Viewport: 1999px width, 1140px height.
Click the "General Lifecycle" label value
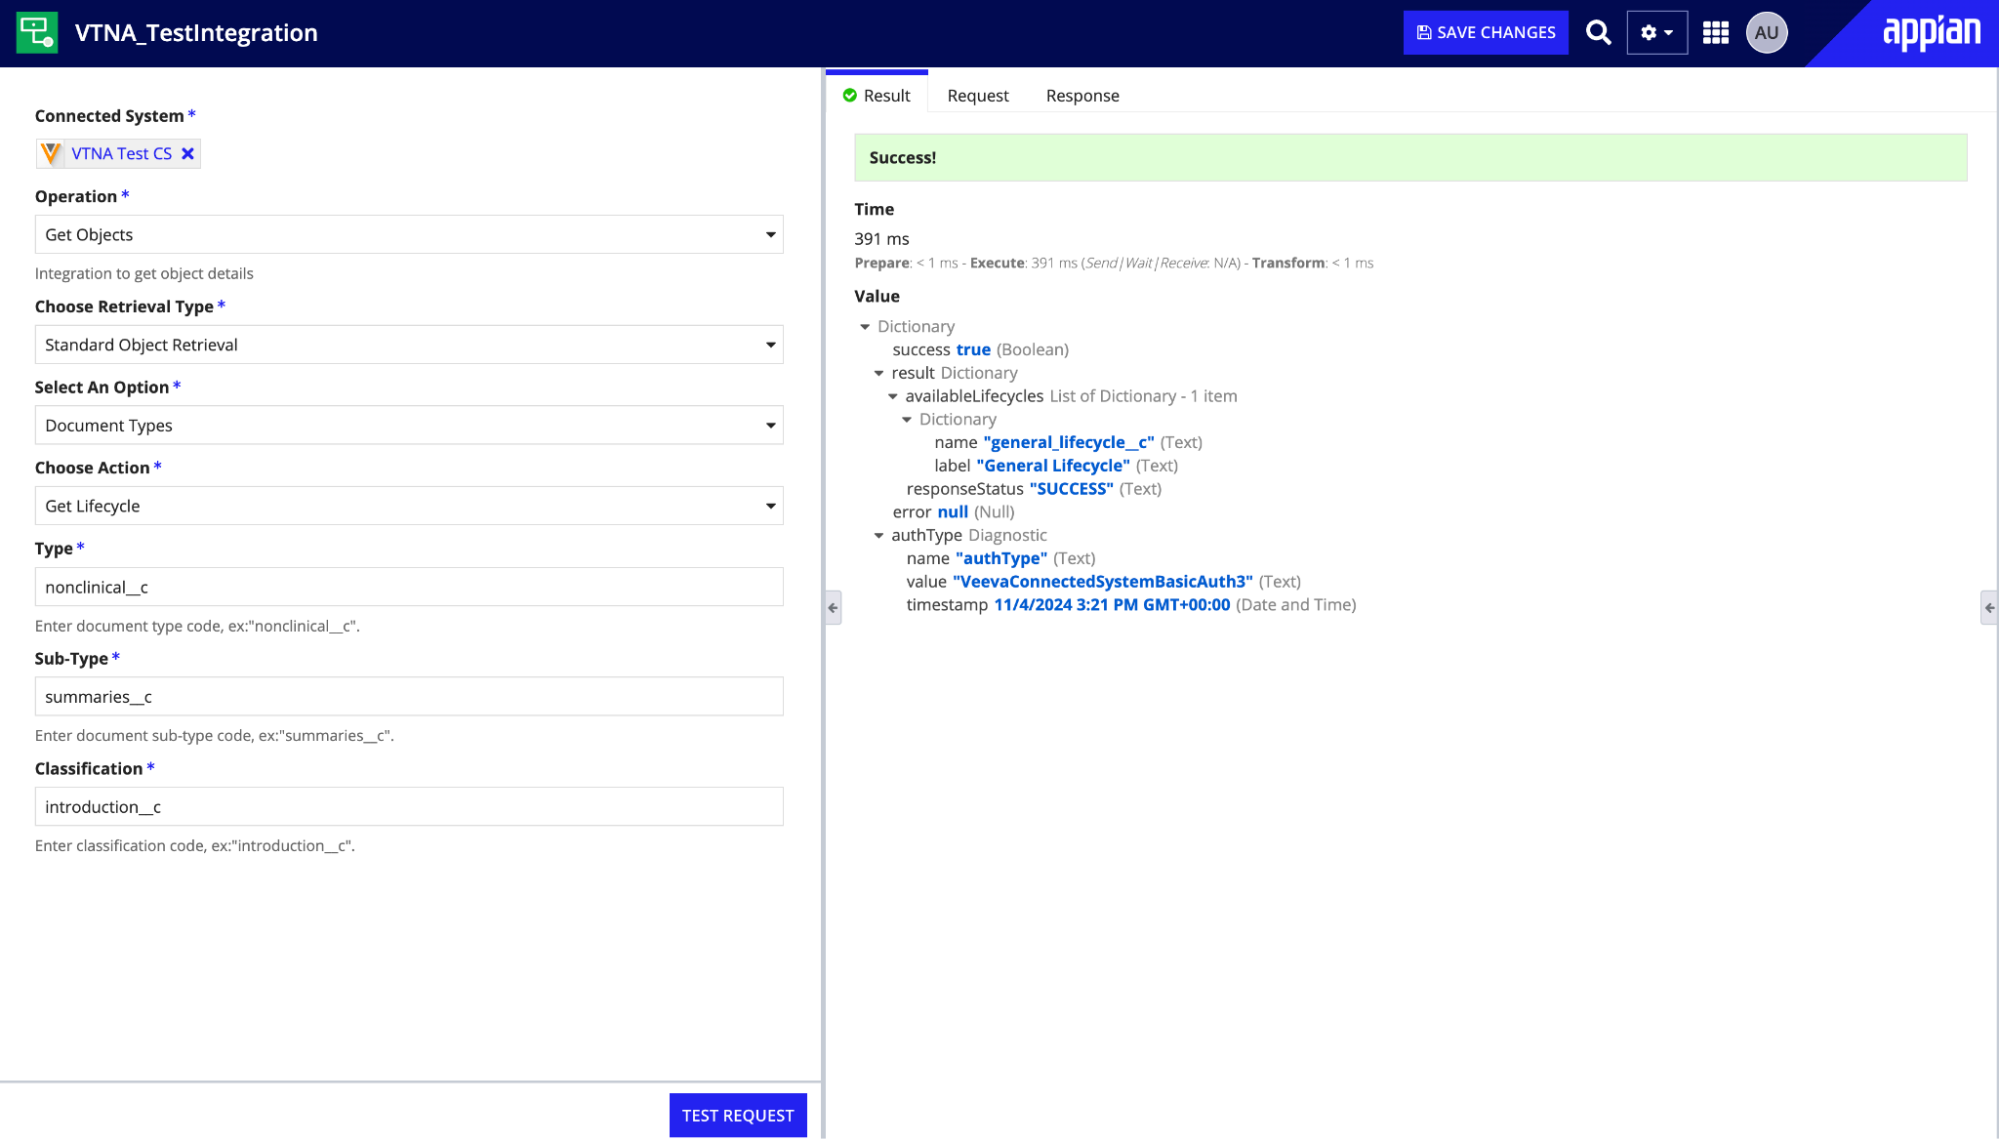pyautogui.click(x=1053, y=466)
